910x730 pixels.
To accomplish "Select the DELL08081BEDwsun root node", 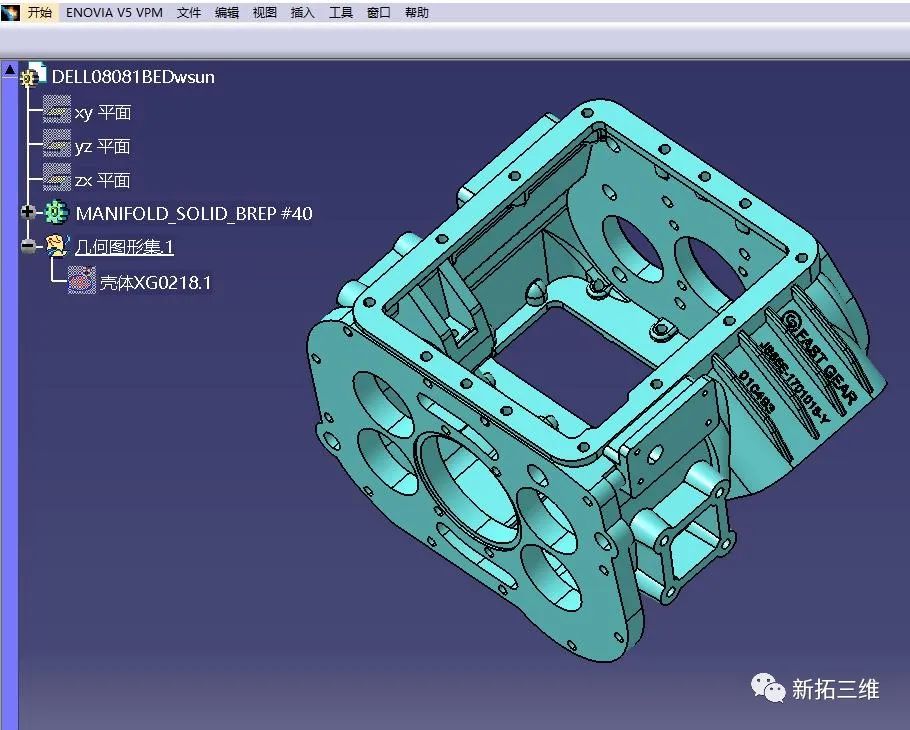I will [x=133, y=77].
